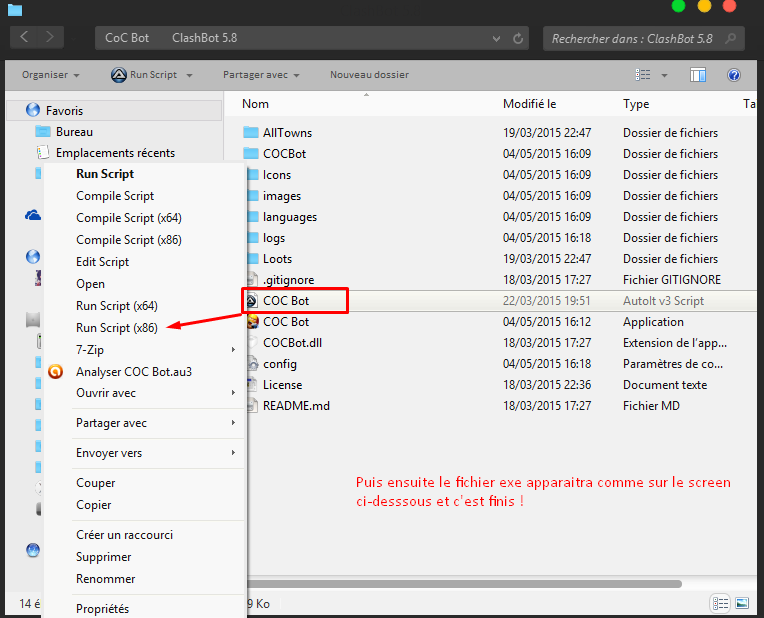The width and height of the screenshot is (764, 618).
Task: Open the view options dropdown arrow
Action: click(664, 75)
